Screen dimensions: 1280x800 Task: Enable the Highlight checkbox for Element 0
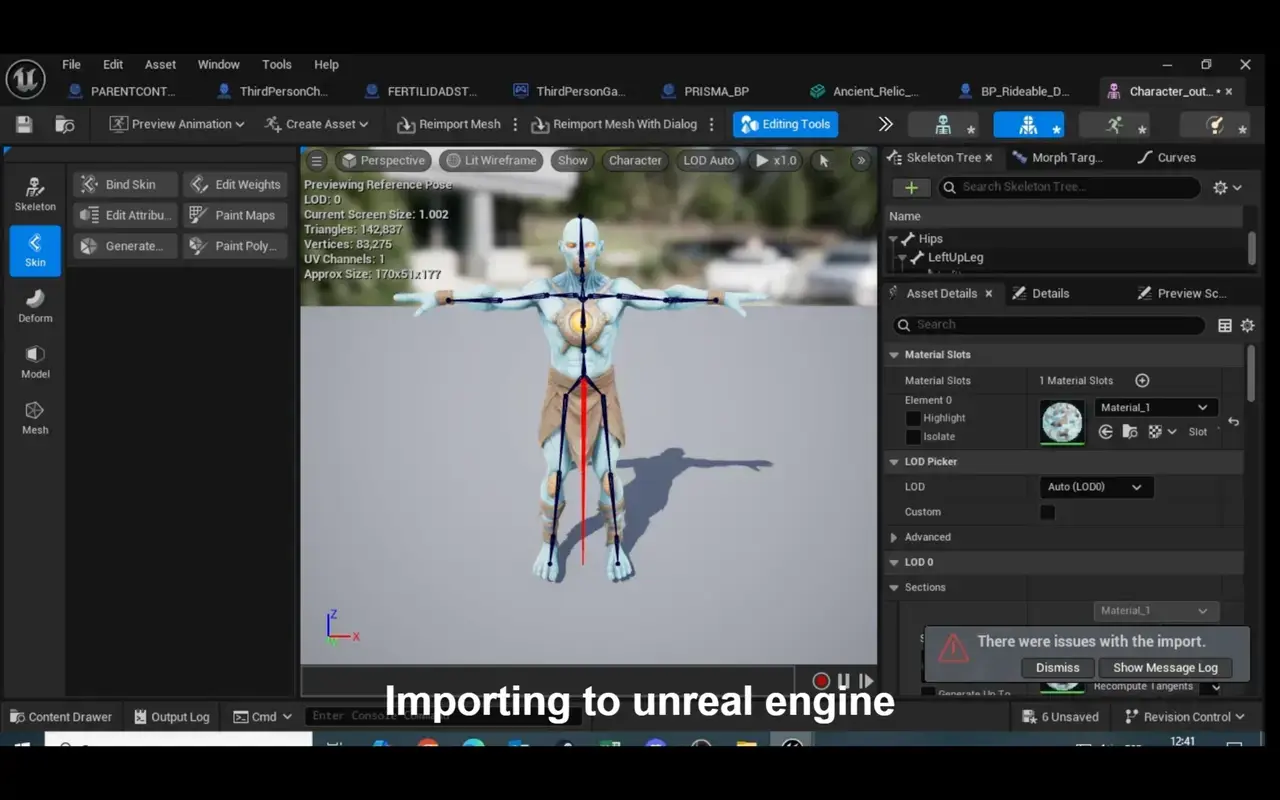point(912,418)
